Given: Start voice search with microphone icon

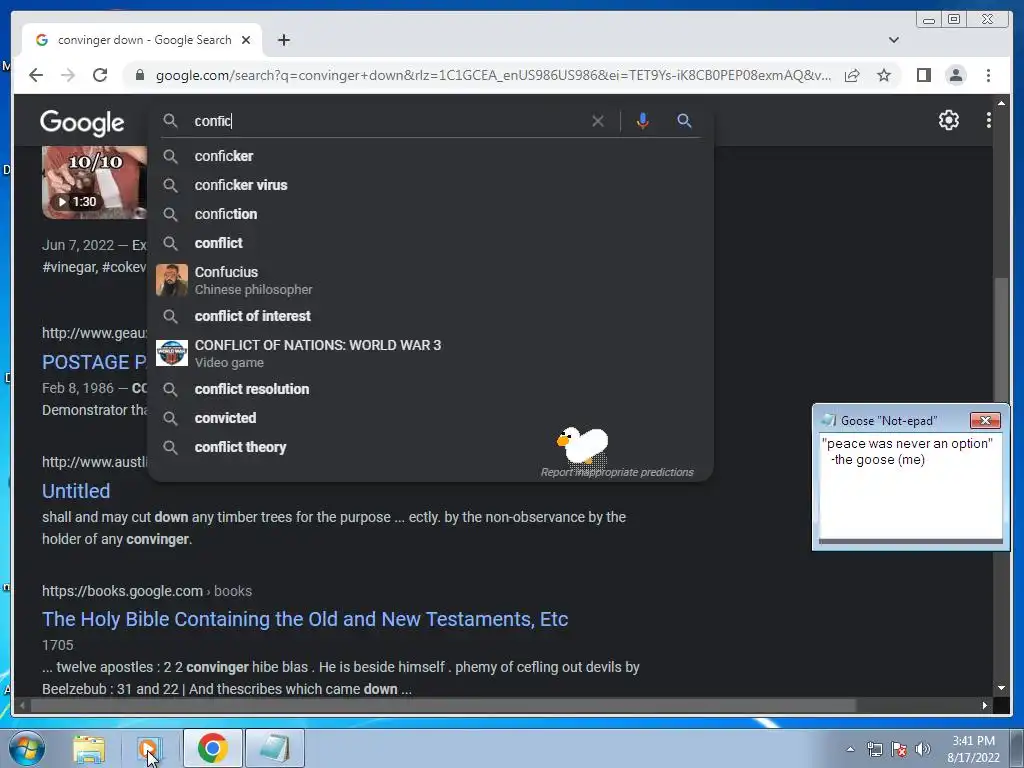Looking at the screenshot, I should coord(643,121).
